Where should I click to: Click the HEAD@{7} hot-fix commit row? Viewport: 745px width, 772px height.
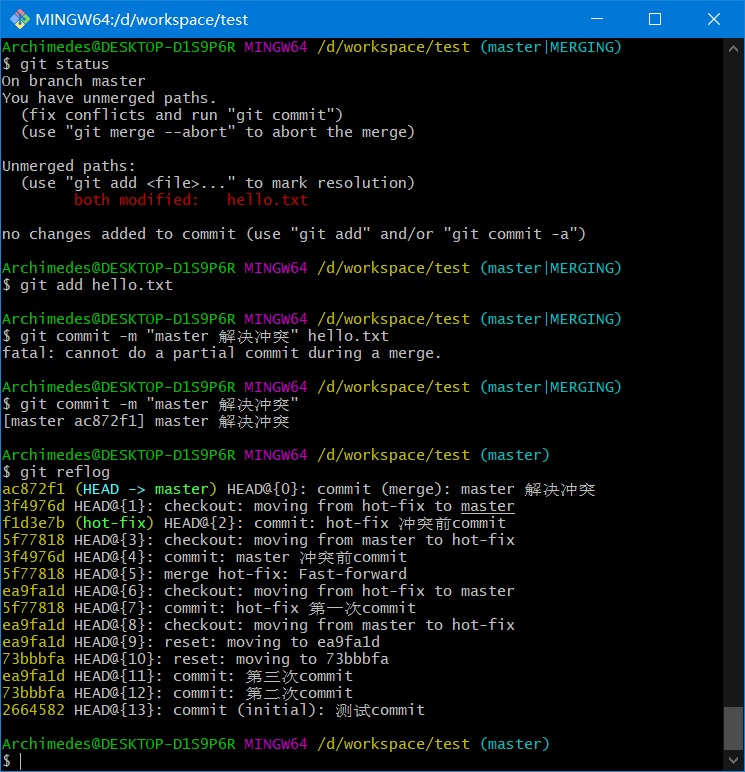(209, 608)
